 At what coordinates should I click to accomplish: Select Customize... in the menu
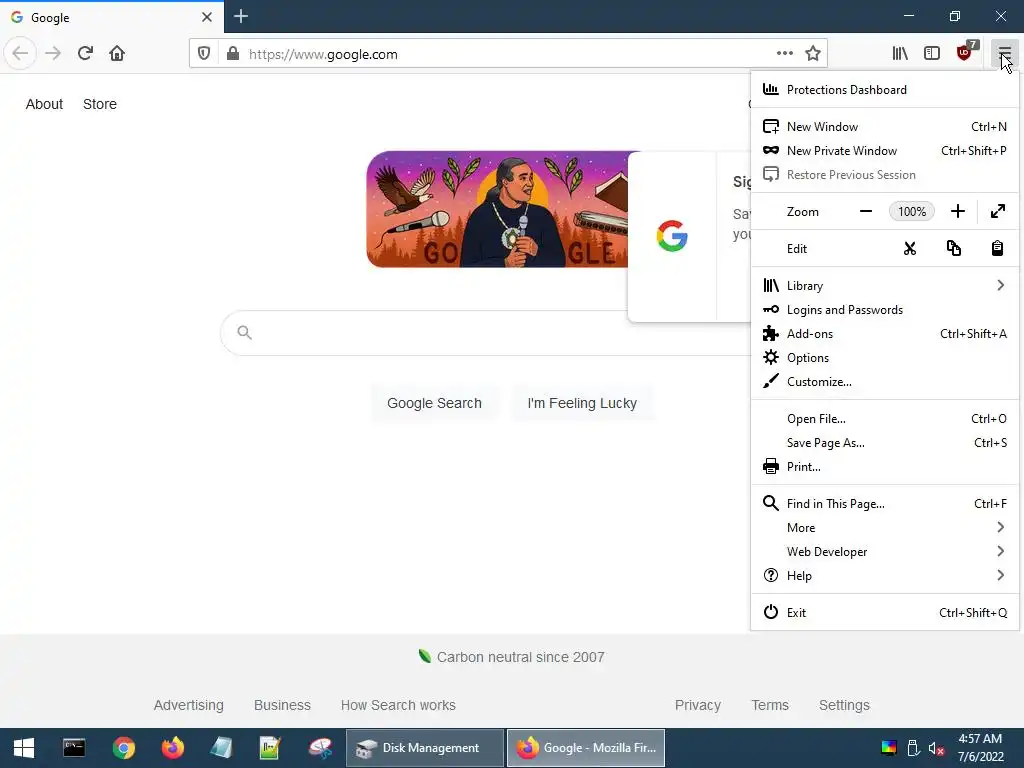[885, 382]
